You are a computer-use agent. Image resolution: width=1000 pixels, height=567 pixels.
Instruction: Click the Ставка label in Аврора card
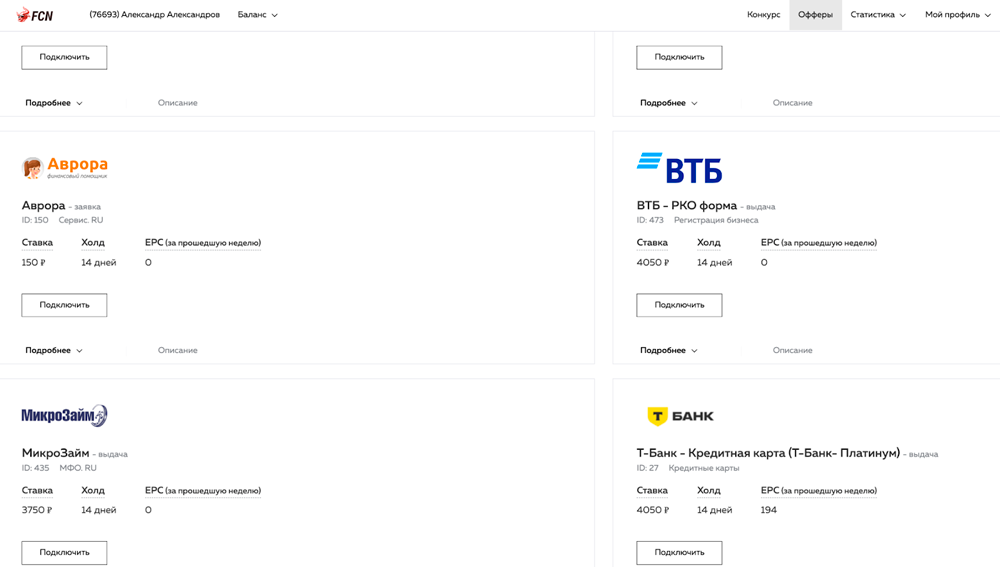(x=37, y=242)
